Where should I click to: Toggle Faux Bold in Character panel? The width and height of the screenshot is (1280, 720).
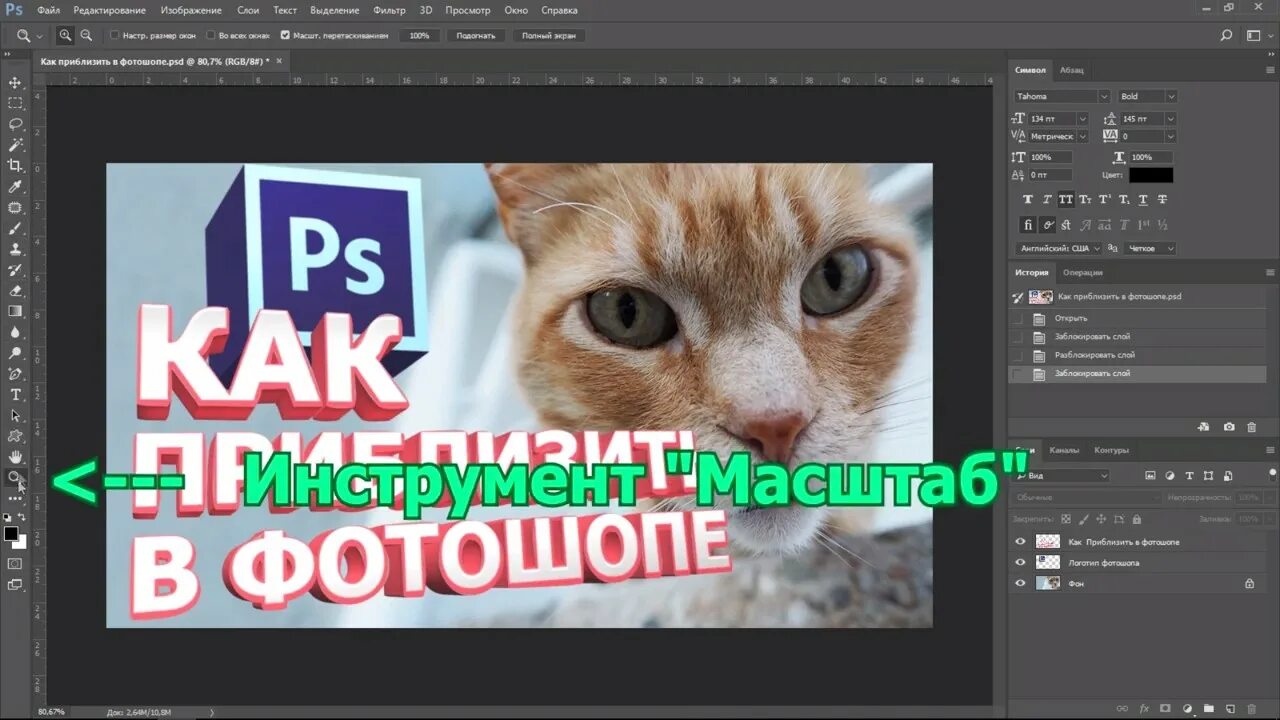pyautogui.click(x=1028, y=200)
